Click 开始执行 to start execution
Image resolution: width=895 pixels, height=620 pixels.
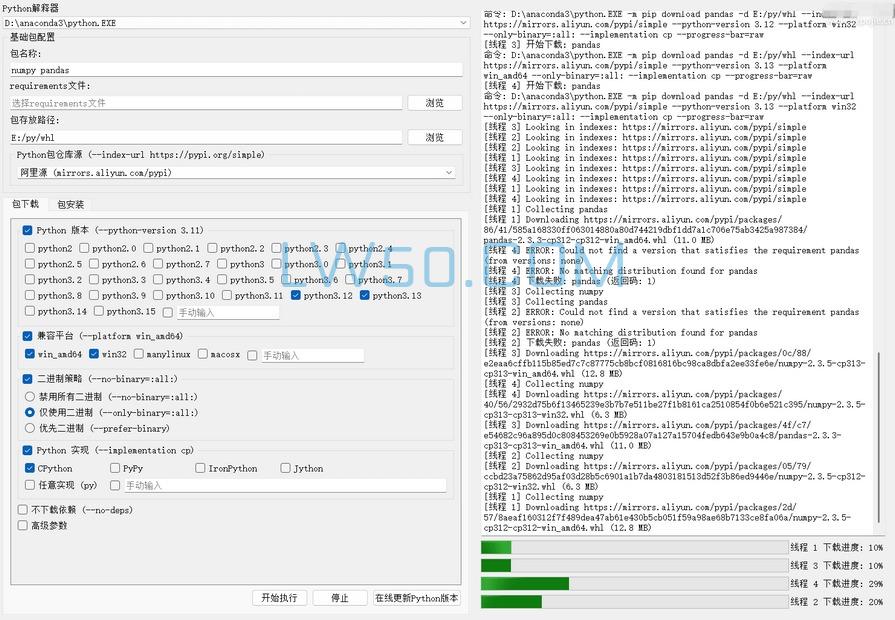279,598
